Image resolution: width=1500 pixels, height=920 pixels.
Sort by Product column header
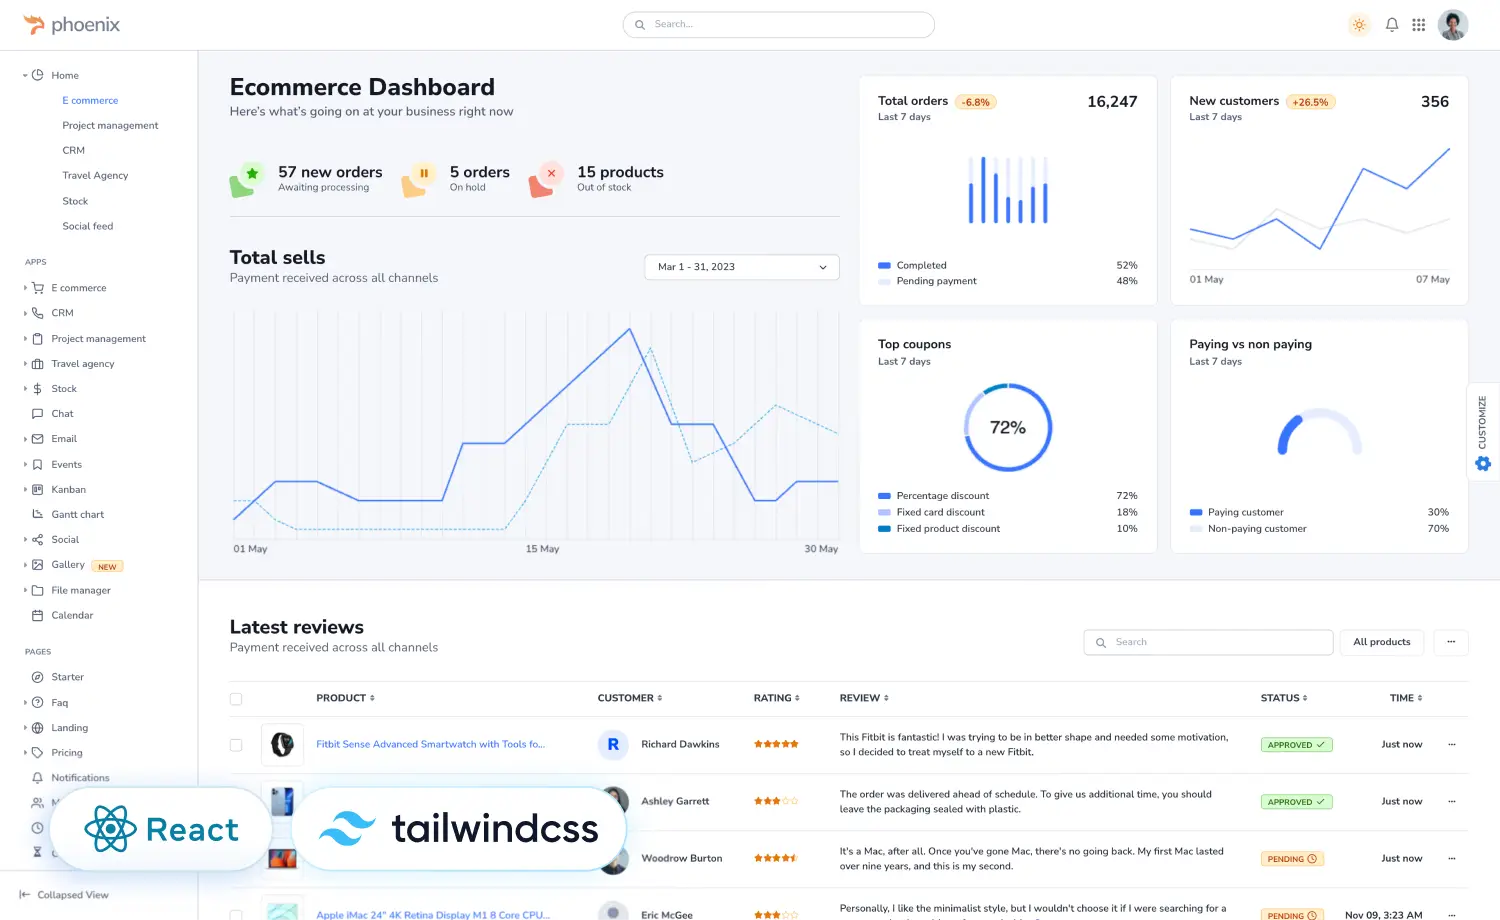click(345, 698)
